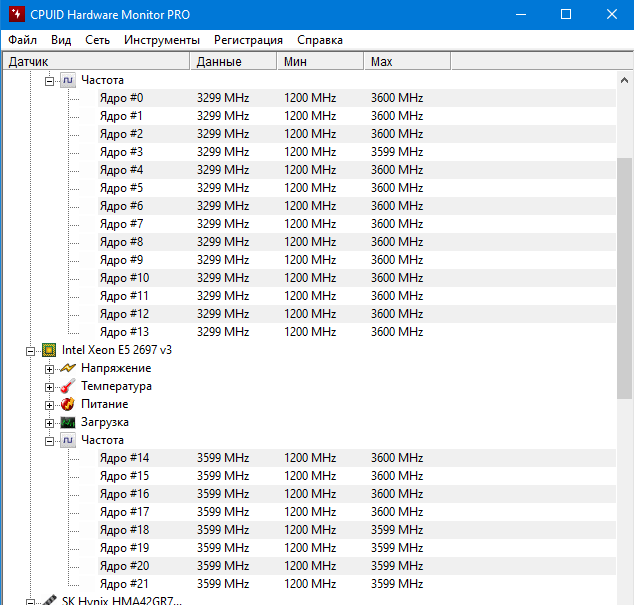634x605 pixels.
Task: Click the Загрузка label
Action: point(105,422)
